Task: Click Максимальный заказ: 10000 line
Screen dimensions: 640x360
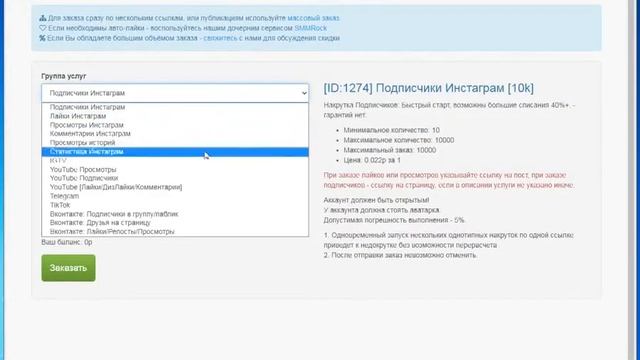Action: click(390, 150)
